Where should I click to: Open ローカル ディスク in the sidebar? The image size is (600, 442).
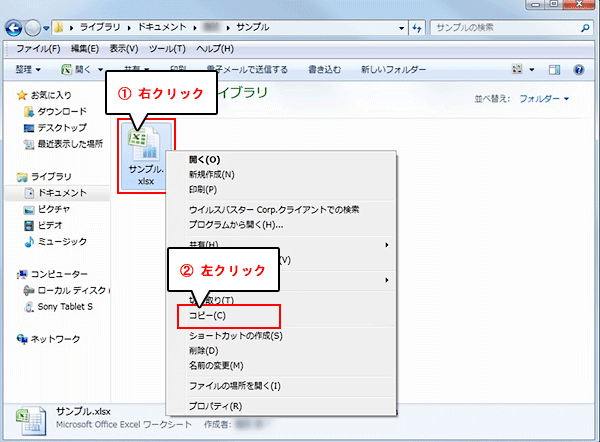[x=72, y=290]
